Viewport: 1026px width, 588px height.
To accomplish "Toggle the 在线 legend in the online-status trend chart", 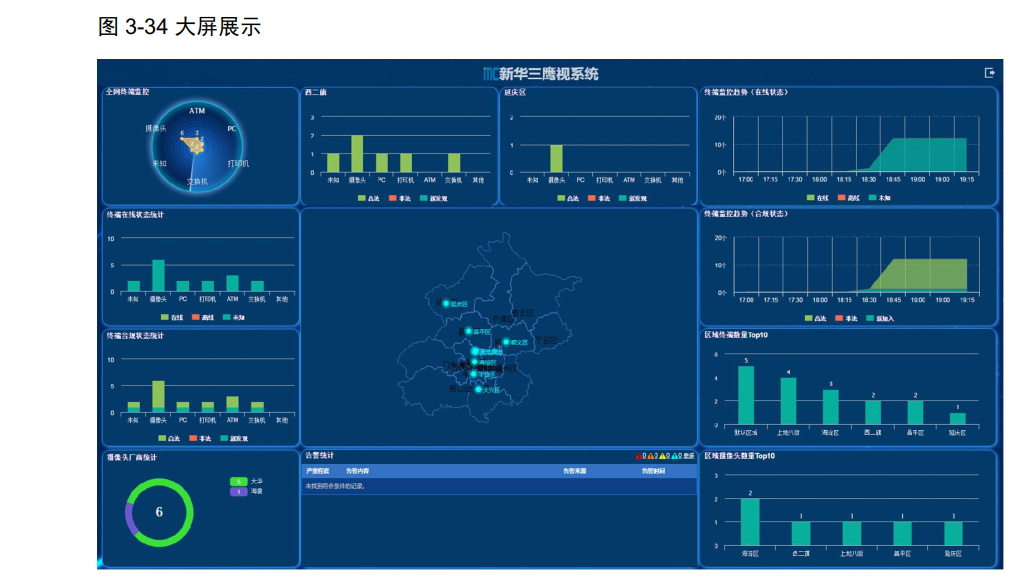I will (x=818, y=198).
